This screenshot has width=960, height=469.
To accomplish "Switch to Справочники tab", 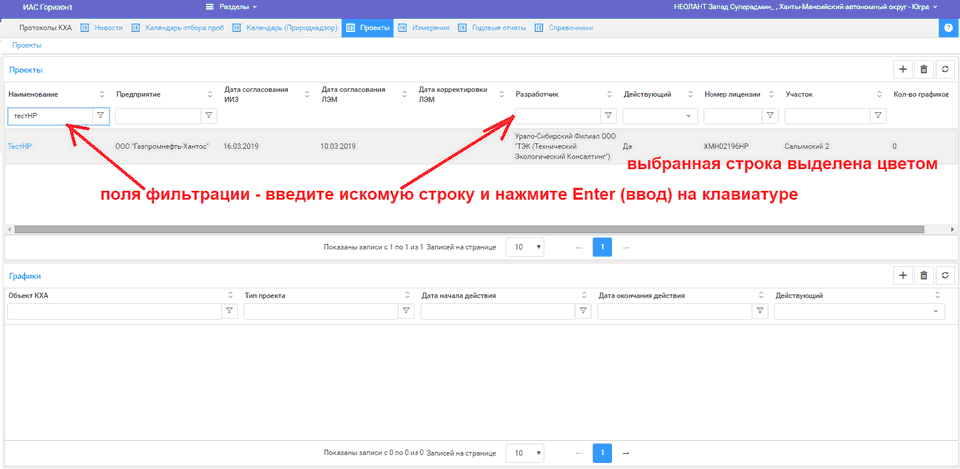I will 564,28.
